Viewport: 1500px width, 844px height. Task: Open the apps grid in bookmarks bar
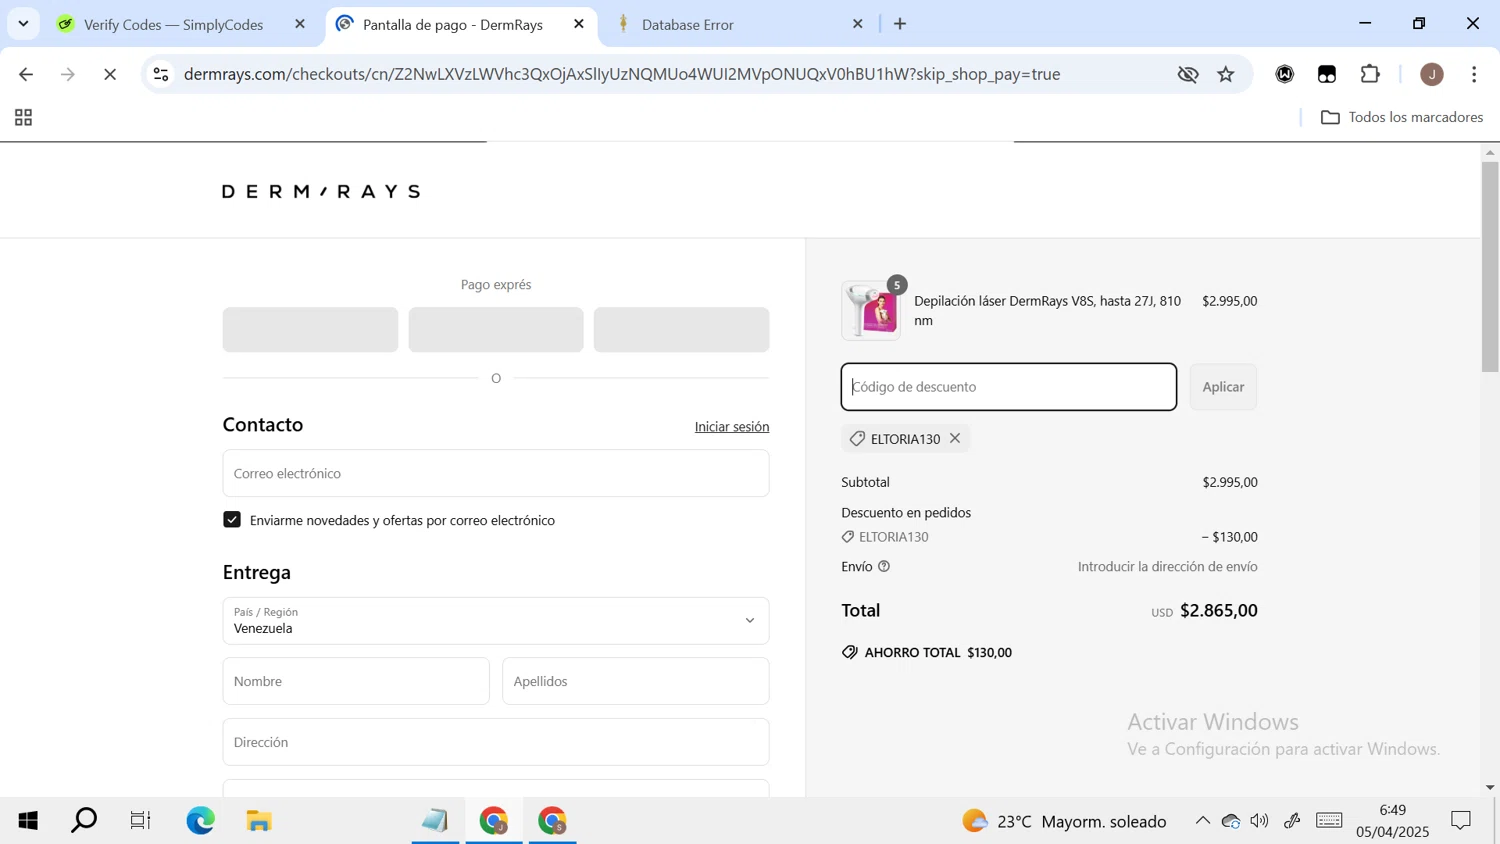(23, 118)
